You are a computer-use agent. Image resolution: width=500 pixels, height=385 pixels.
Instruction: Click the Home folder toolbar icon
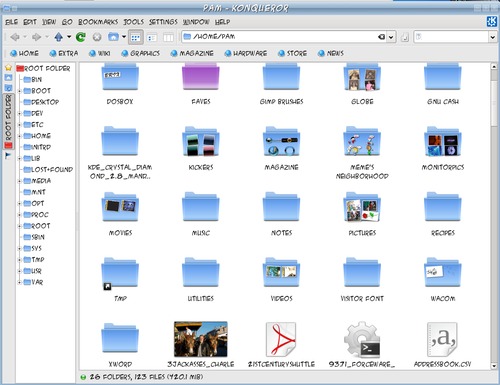(x=113, y=37)
